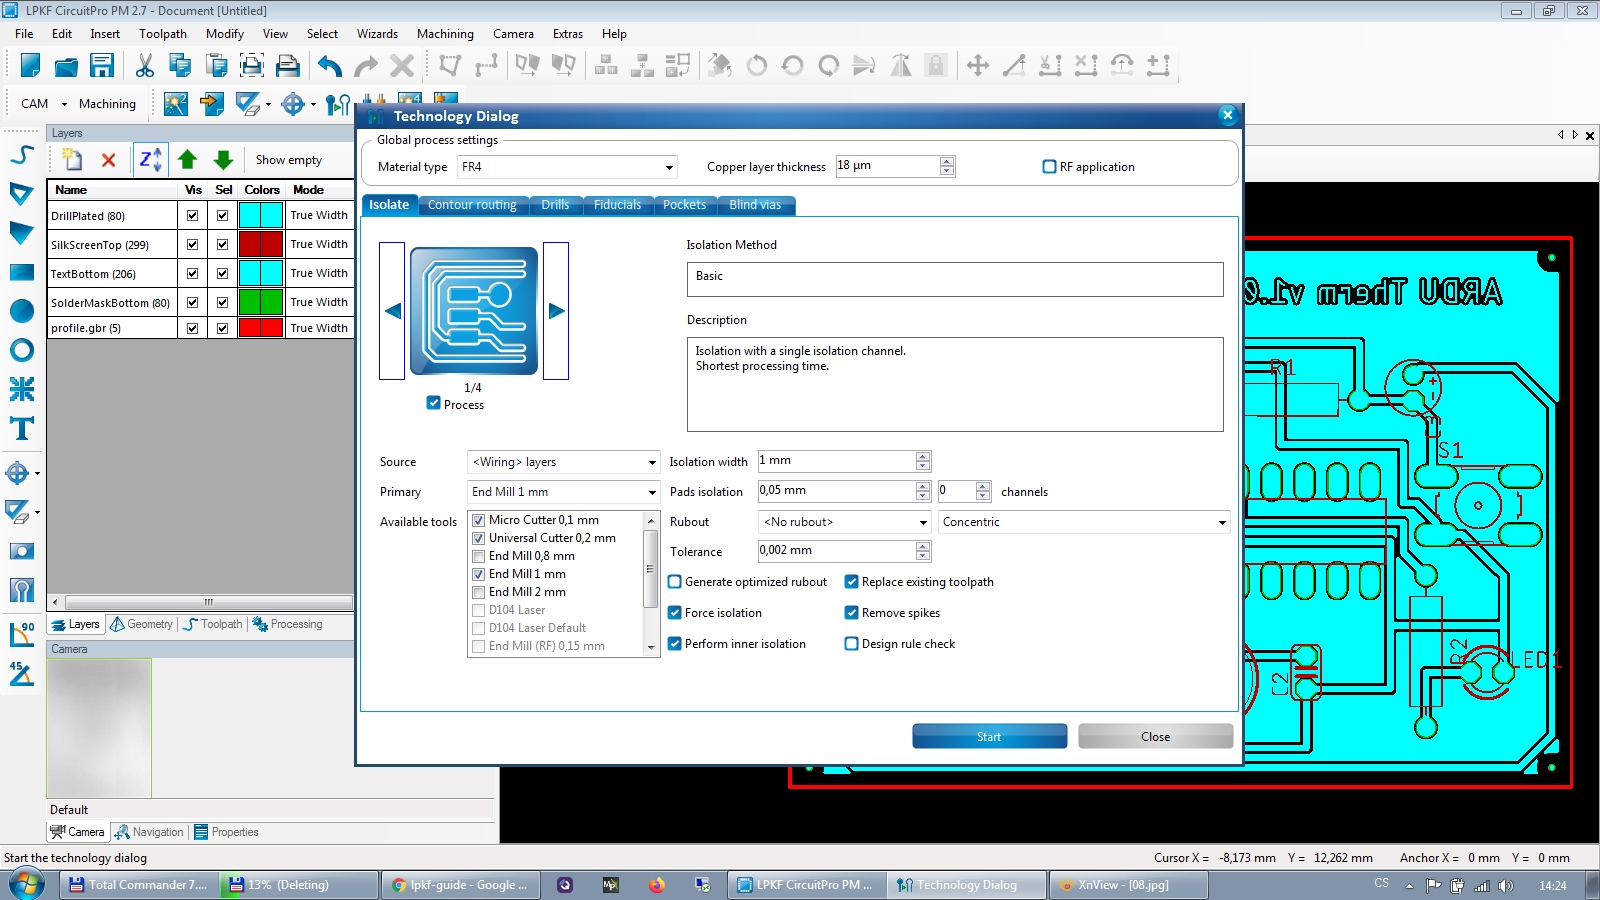
Task: Show previous isolation method arrow
Action: point(392,311)
